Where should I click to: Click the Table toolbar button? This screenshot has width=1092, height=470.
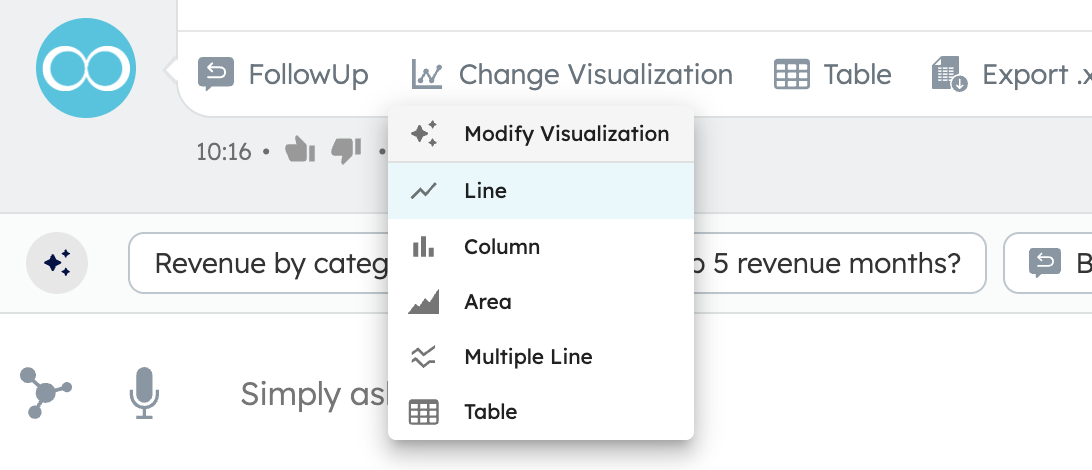(x=833, y=74)
